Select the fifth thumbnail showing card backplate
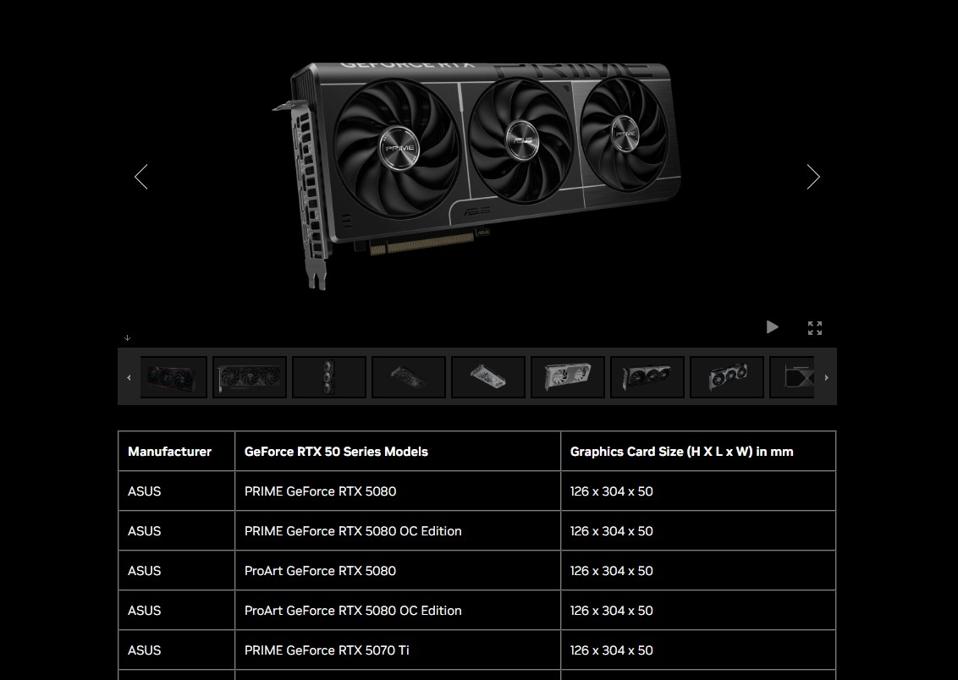Screen dimensions: 958x680 pyautogui.click(x=488, y=377)
